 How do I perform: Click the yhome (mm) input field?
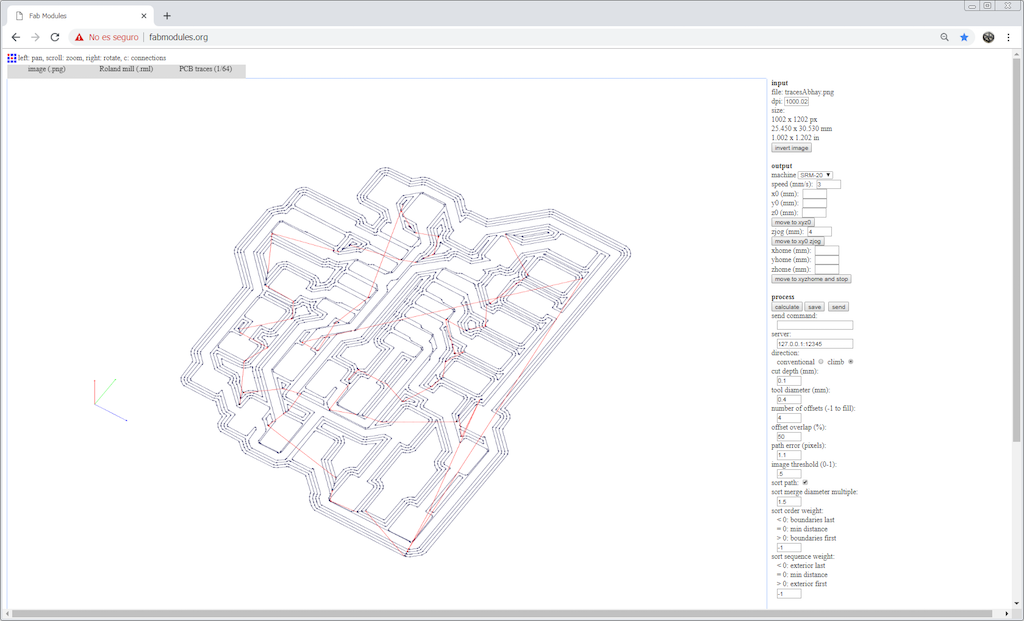coord(826,260)
